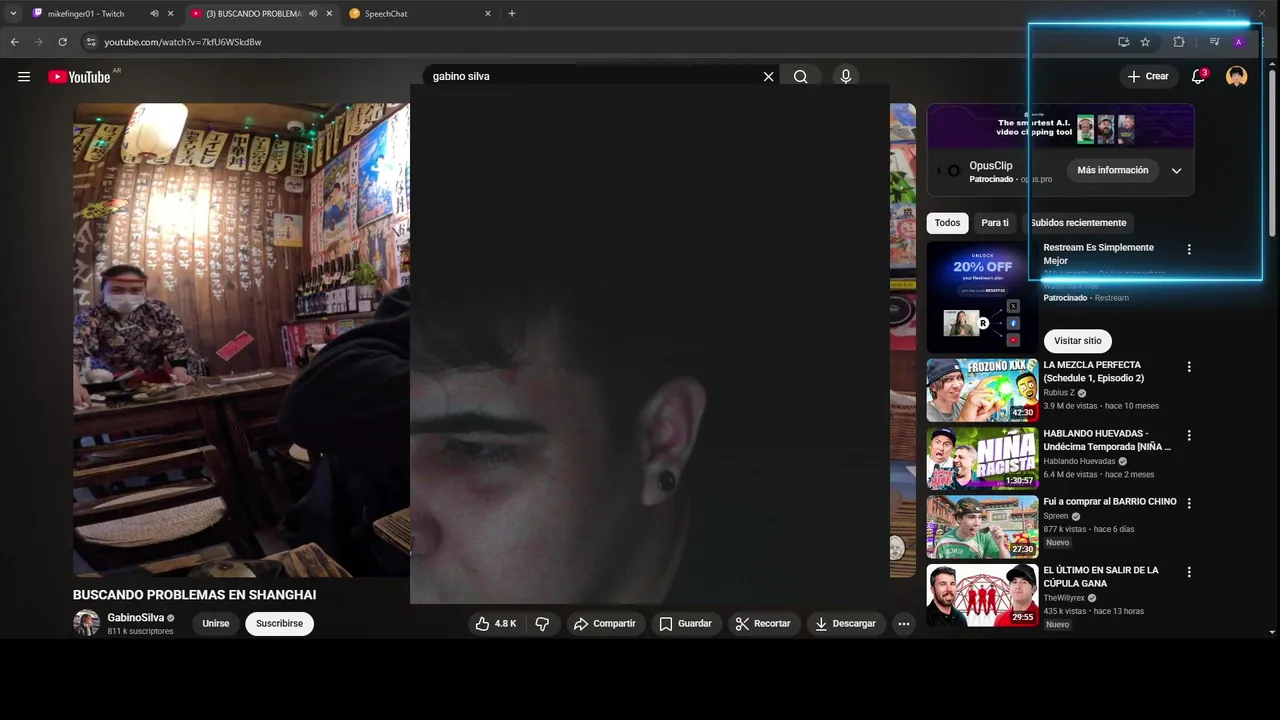Clear the search box with the X icon
The image size is (1280, 720).
[768, 76]
